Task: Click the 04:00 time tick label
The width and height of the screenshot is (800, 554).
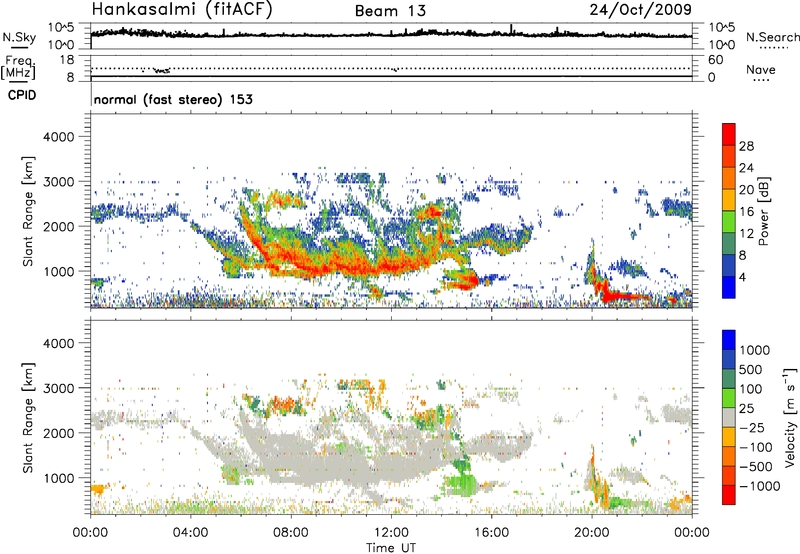Action: click(x=190, y=533)
